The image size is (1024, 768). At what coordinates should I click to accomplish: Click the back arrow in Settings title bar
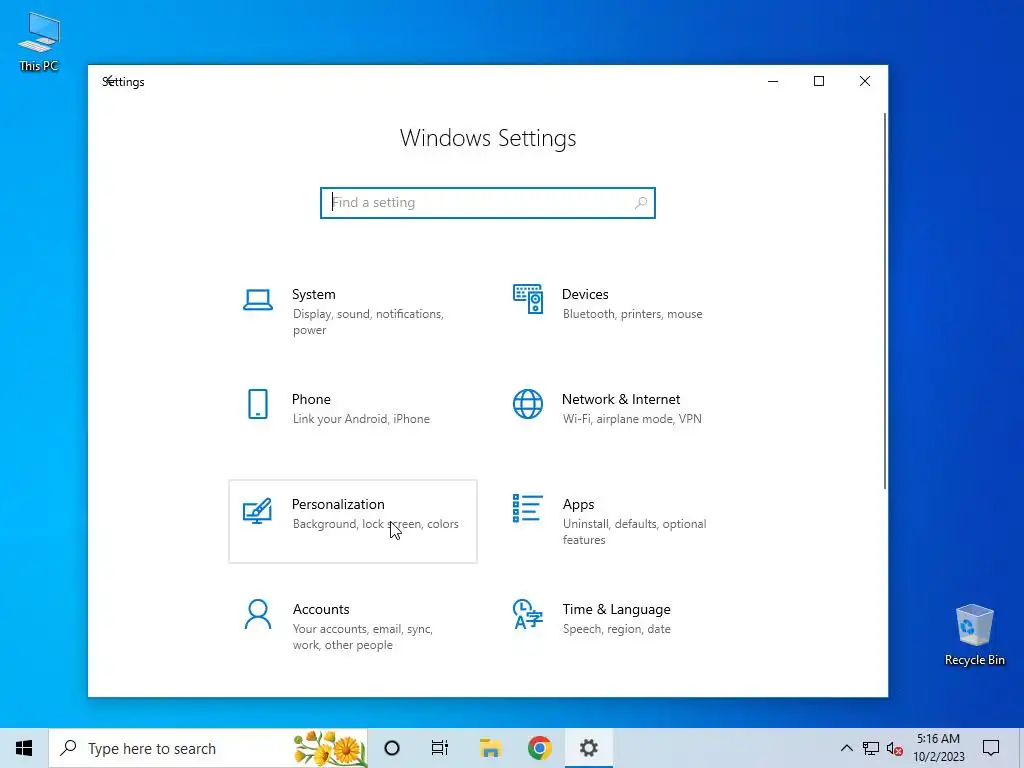(x=109, y=81)
